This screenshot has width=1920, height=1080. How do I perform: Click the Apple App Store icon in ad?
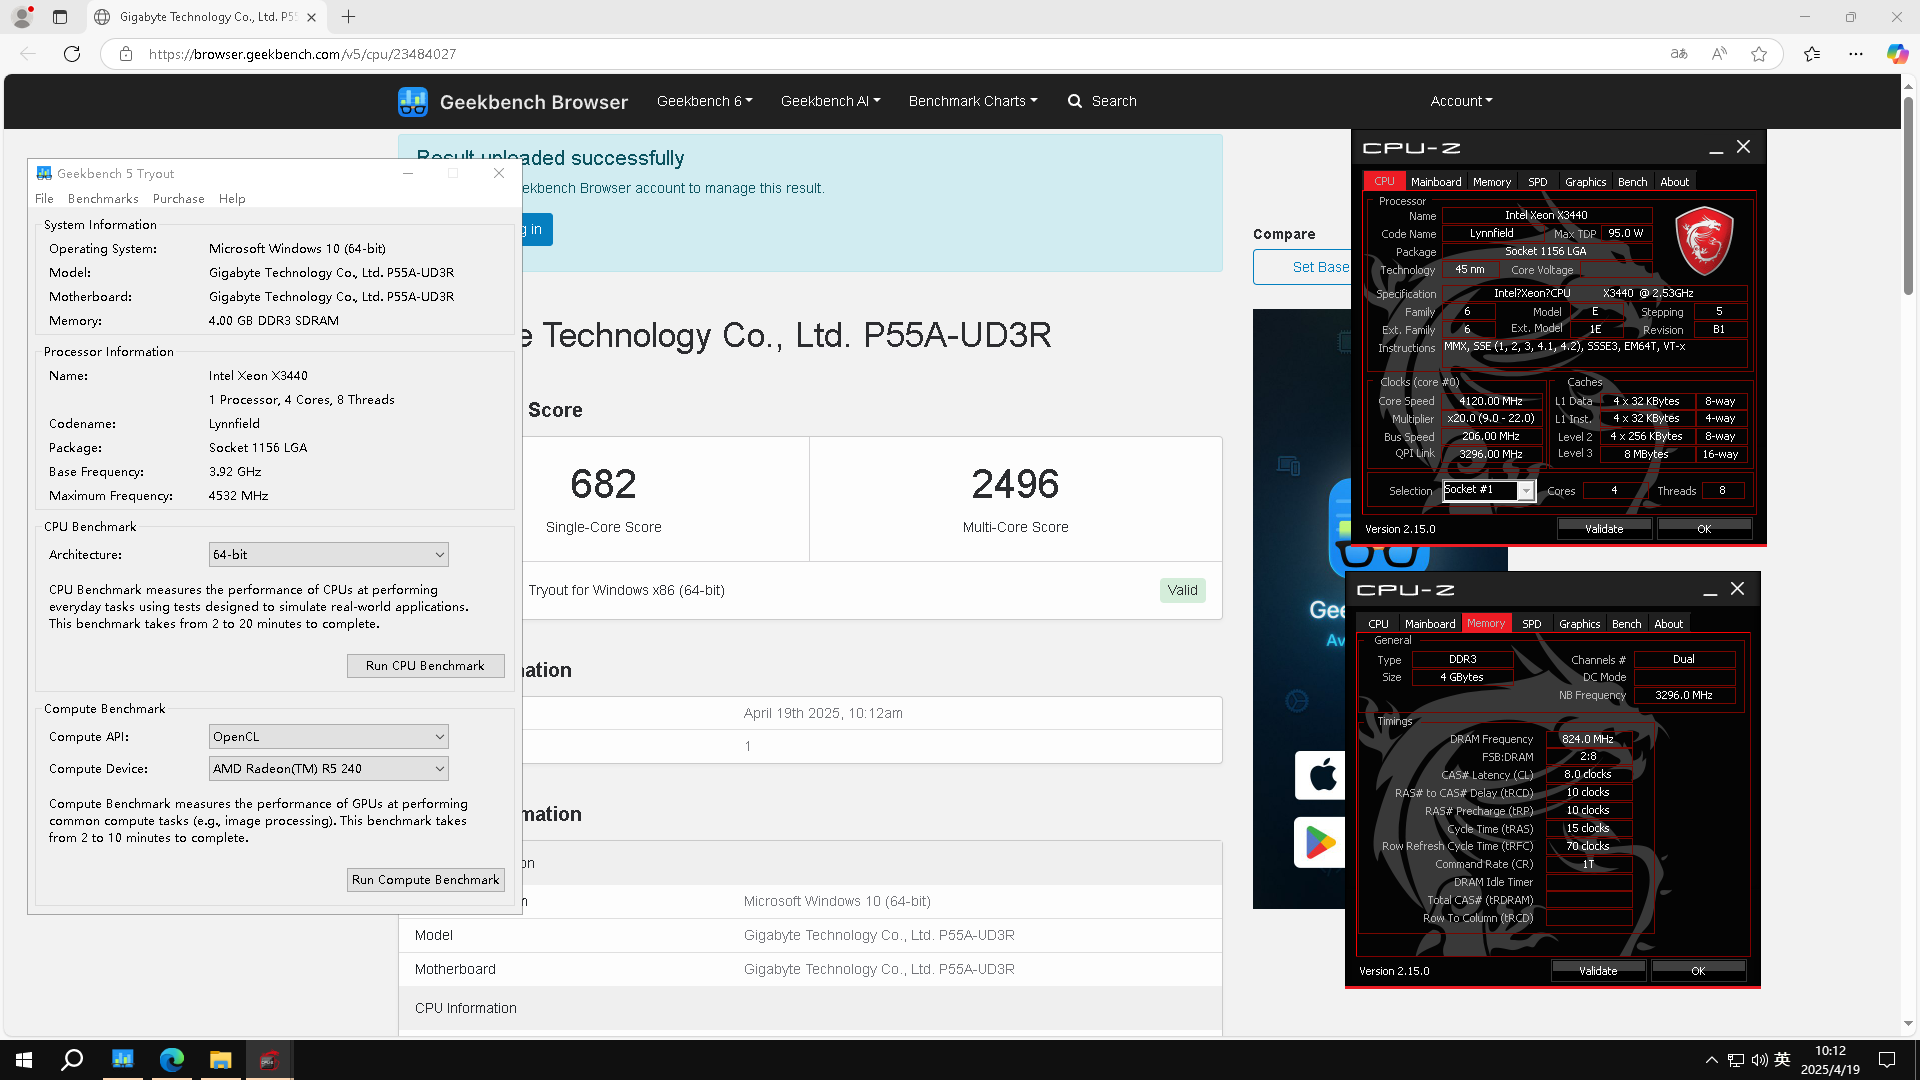(1322, 775)
